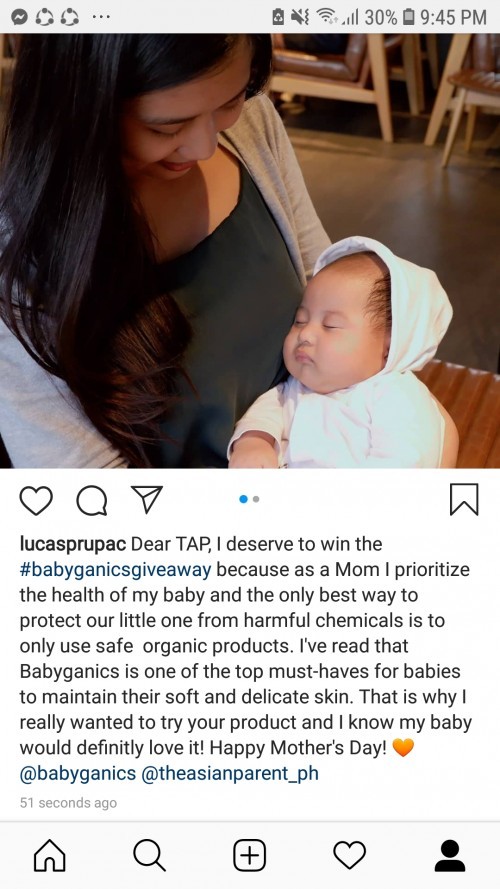Open Search and explore tab
Image resolution: width=500 pixels, height=889 pixels.
[x=150, y=856]
